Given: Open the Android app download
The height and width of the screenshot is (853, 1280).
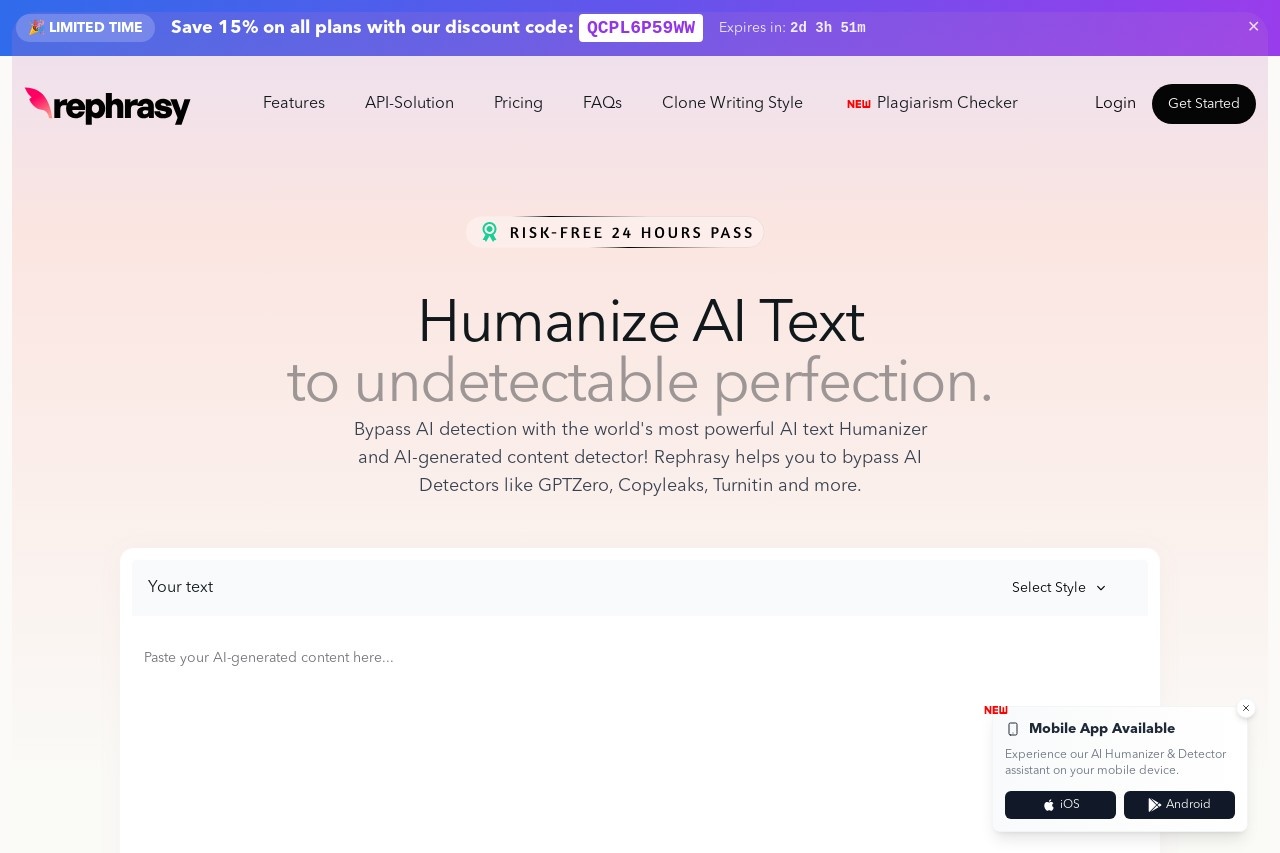Looking at the screenshot, I should 1179,805.
